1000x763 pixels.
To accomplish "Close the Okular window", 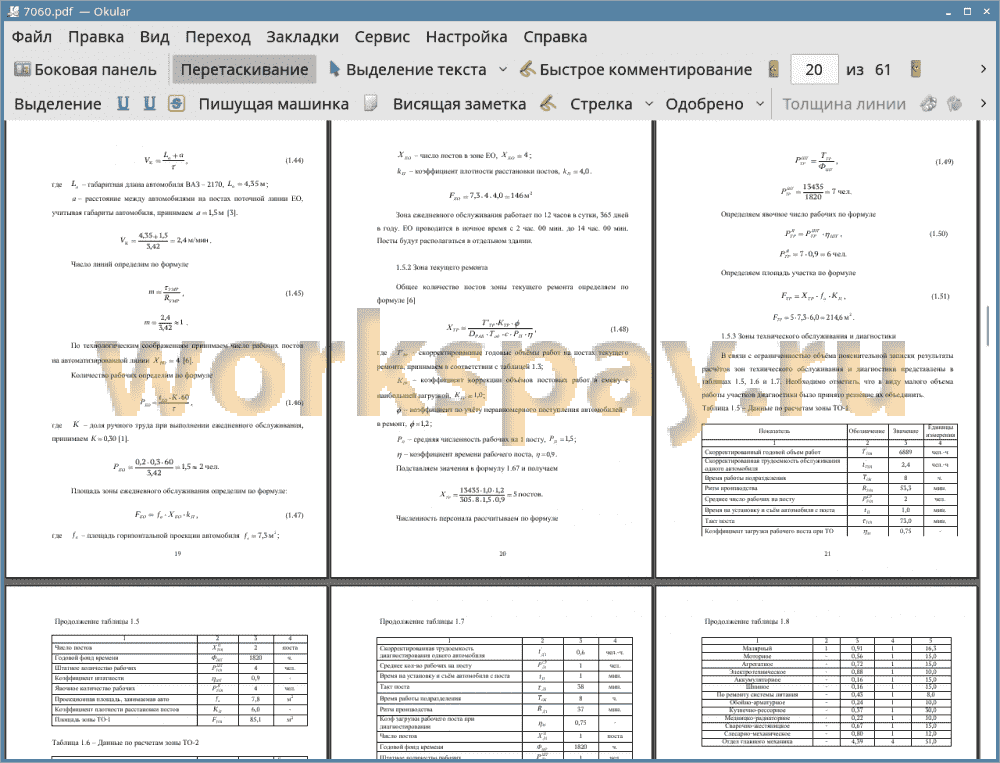I will pos(986,11).
